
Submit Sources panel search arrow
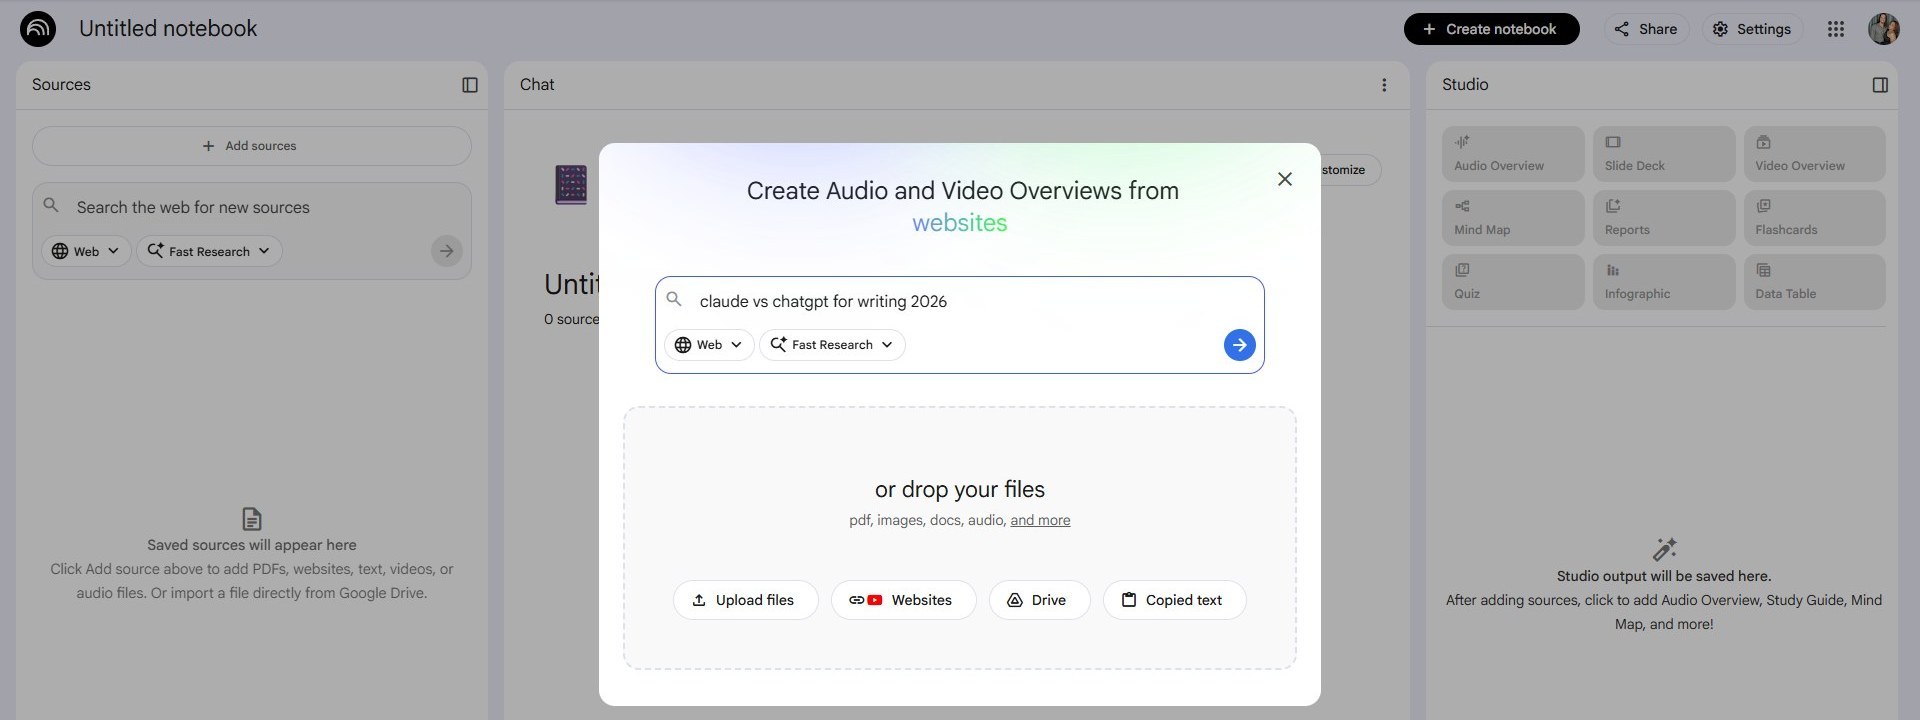447,251
